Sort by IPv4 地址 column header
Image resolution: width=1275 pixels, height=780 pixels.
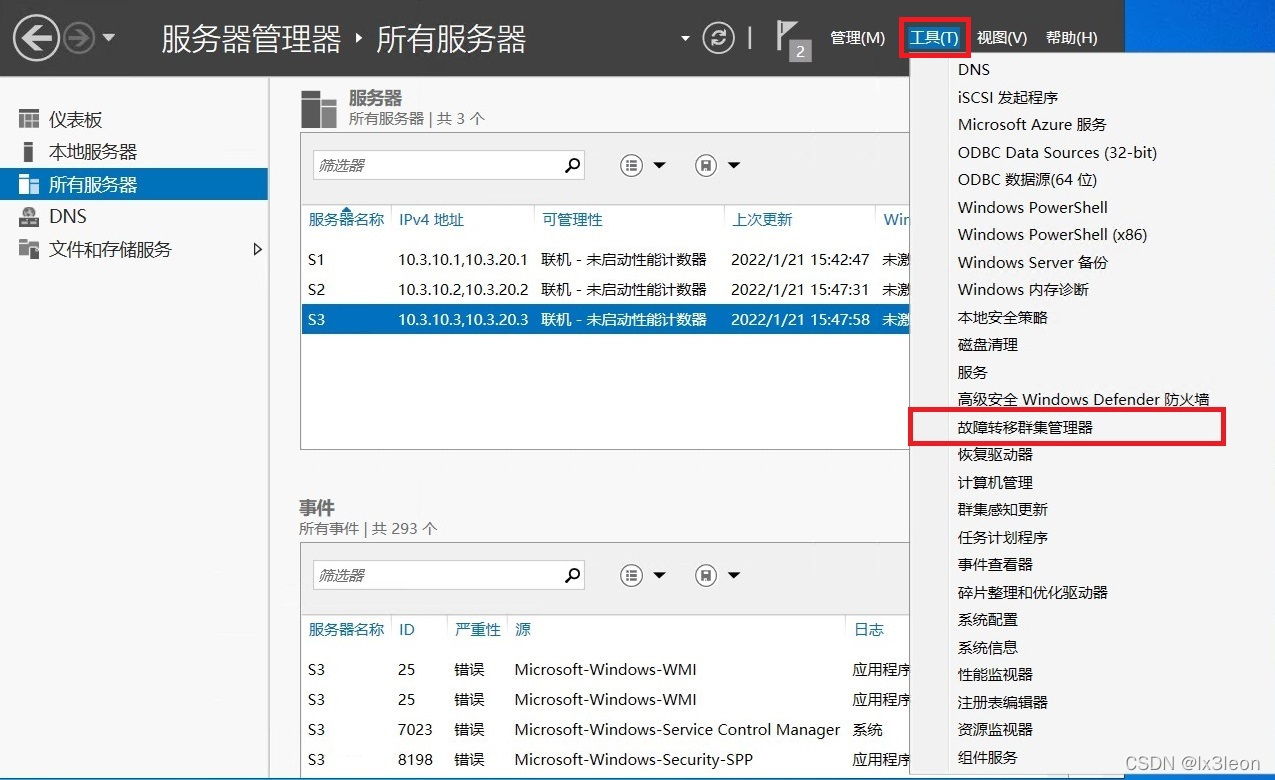[x=431, y=220]
